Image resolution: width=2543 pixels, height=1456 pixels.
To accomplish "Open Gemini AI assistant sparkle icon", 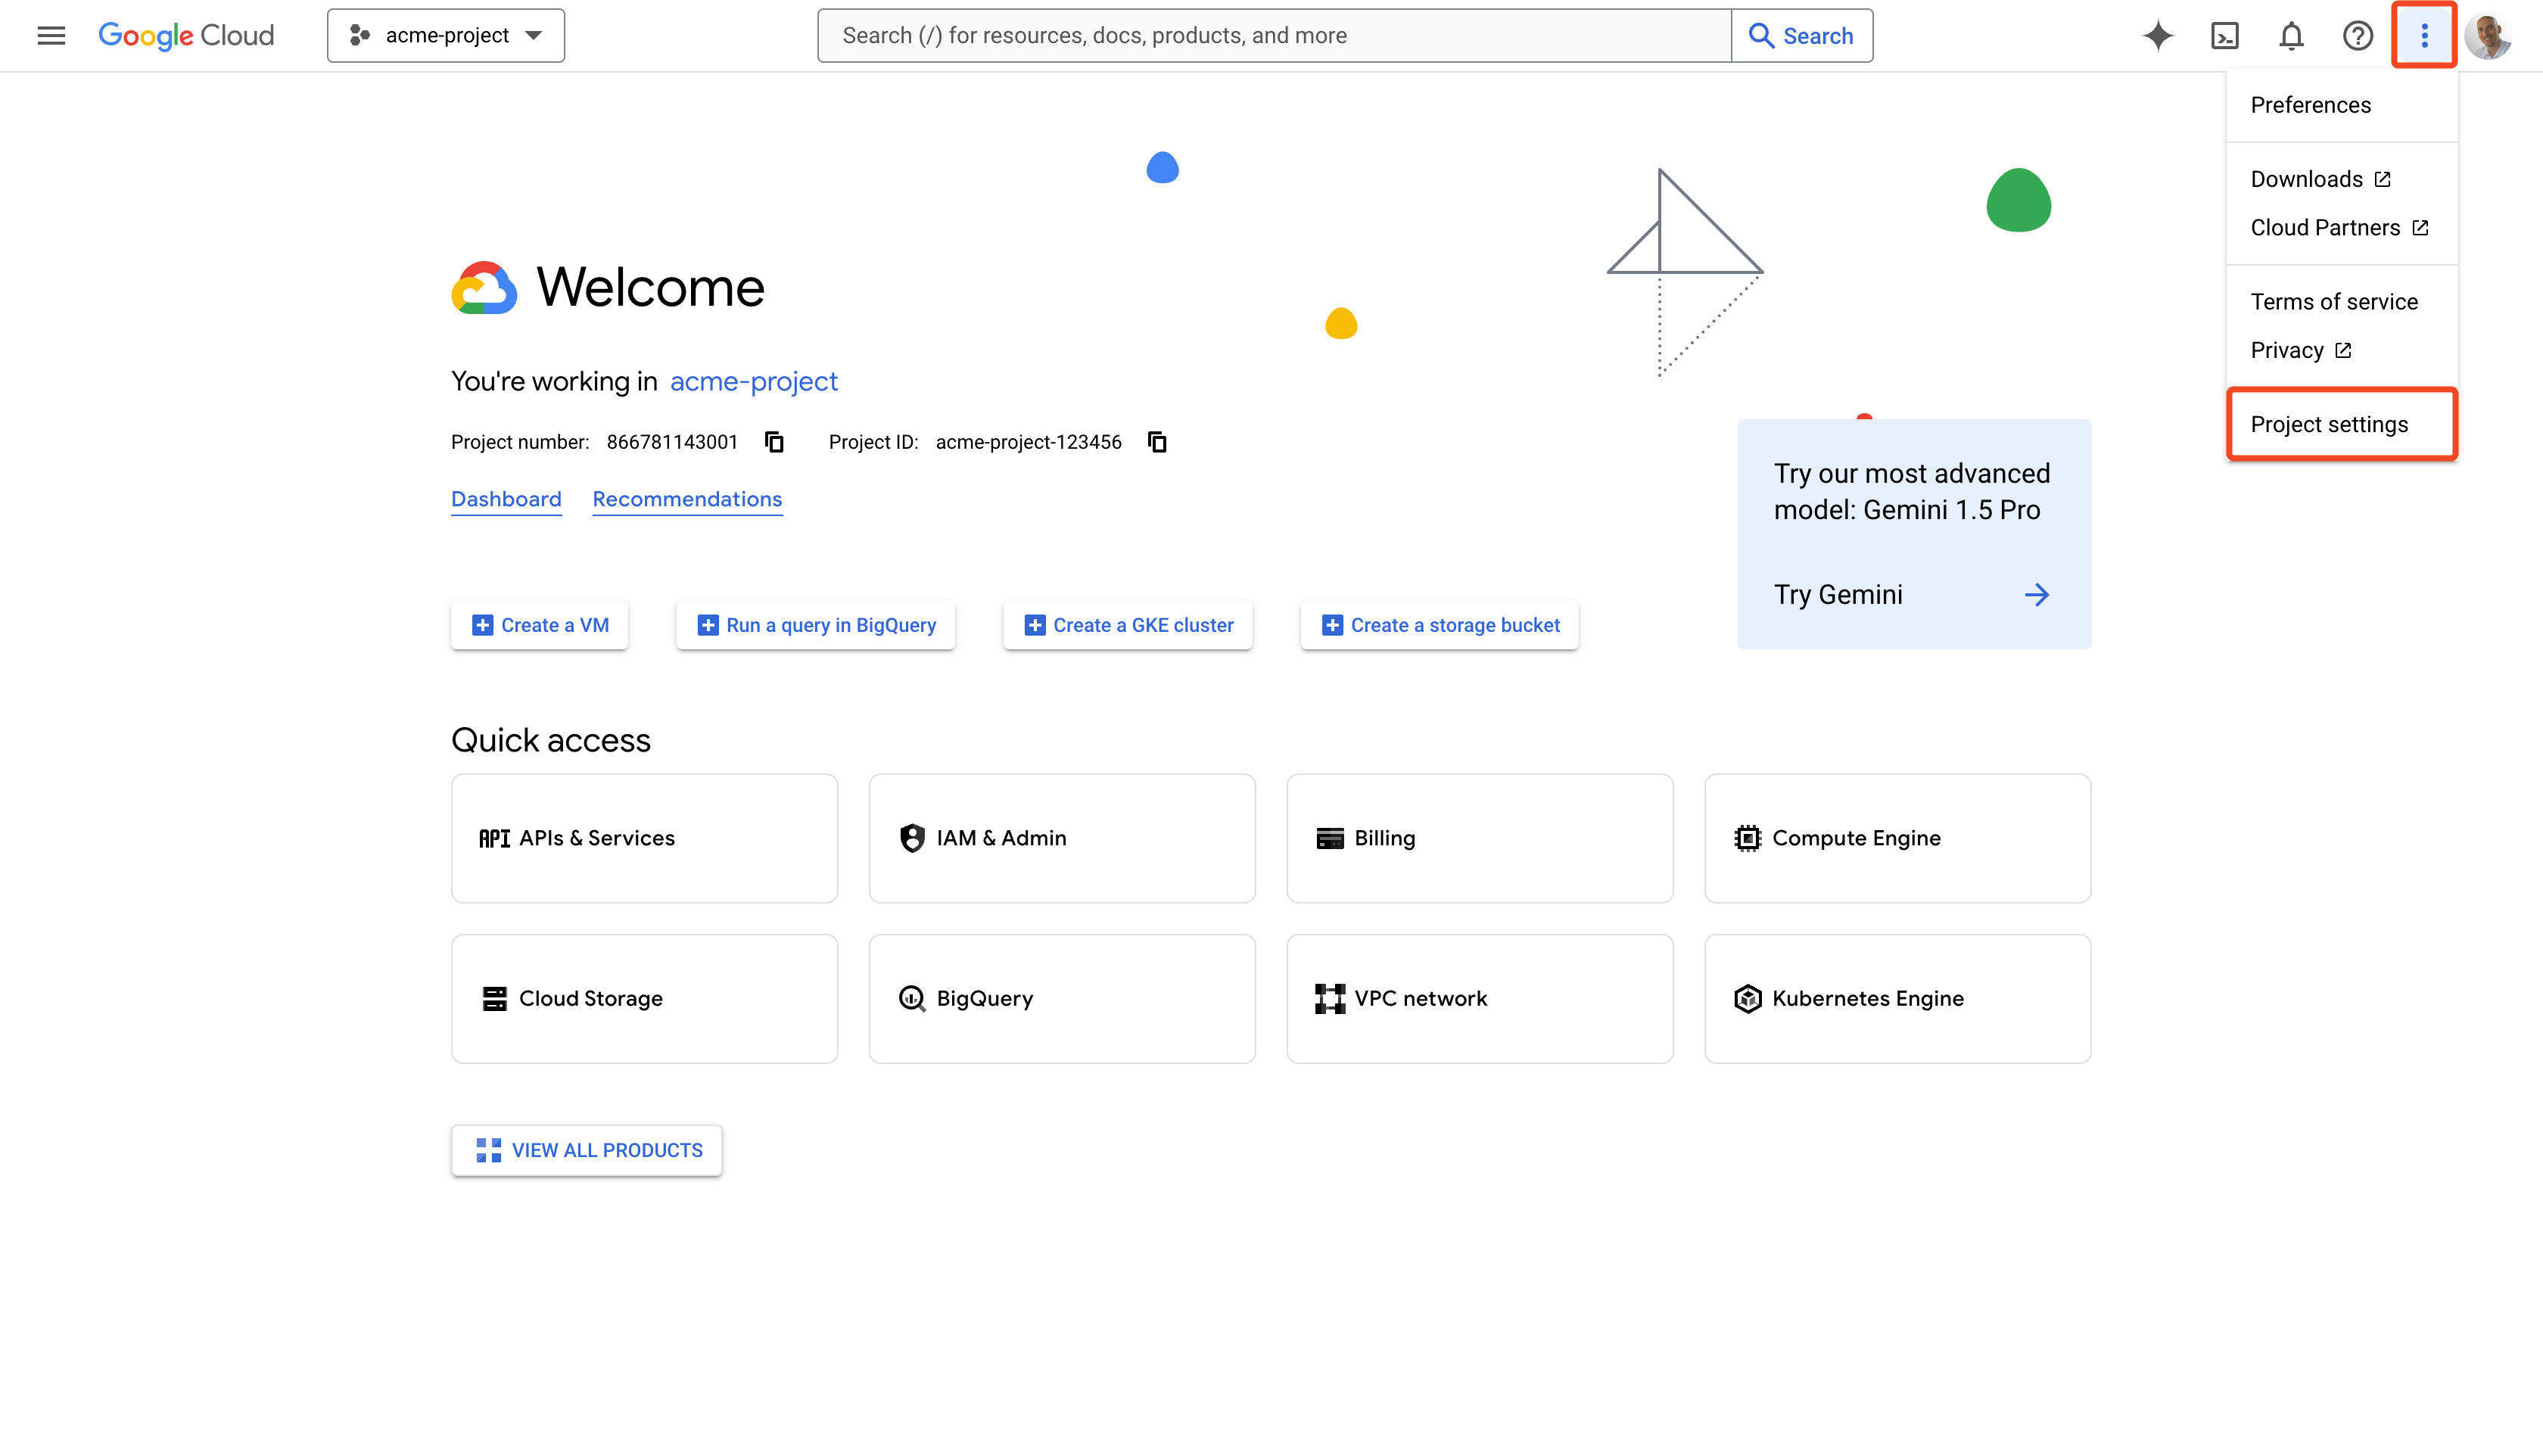I will click(x=2158, y=36).
